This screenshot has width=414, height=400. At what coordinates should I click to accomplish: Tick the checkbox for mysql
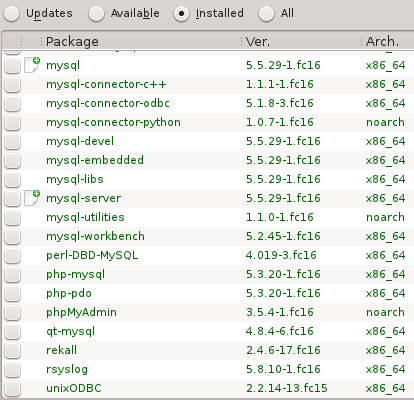click(13, 65)
